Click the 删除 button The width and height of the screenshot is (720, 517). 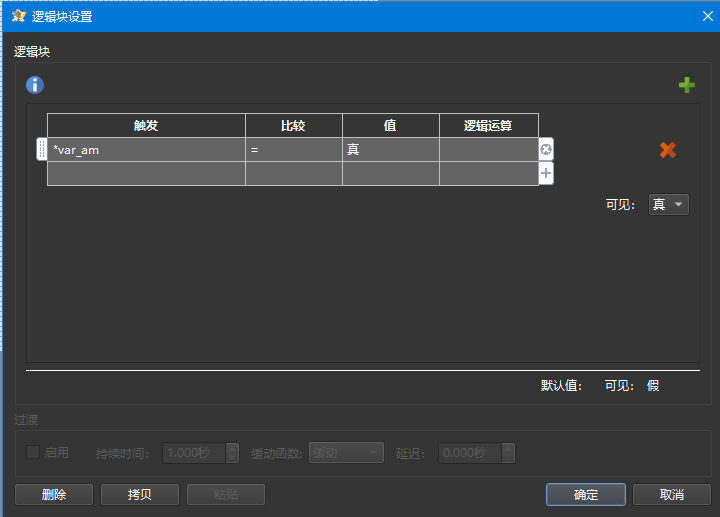(x=54, y=494)
